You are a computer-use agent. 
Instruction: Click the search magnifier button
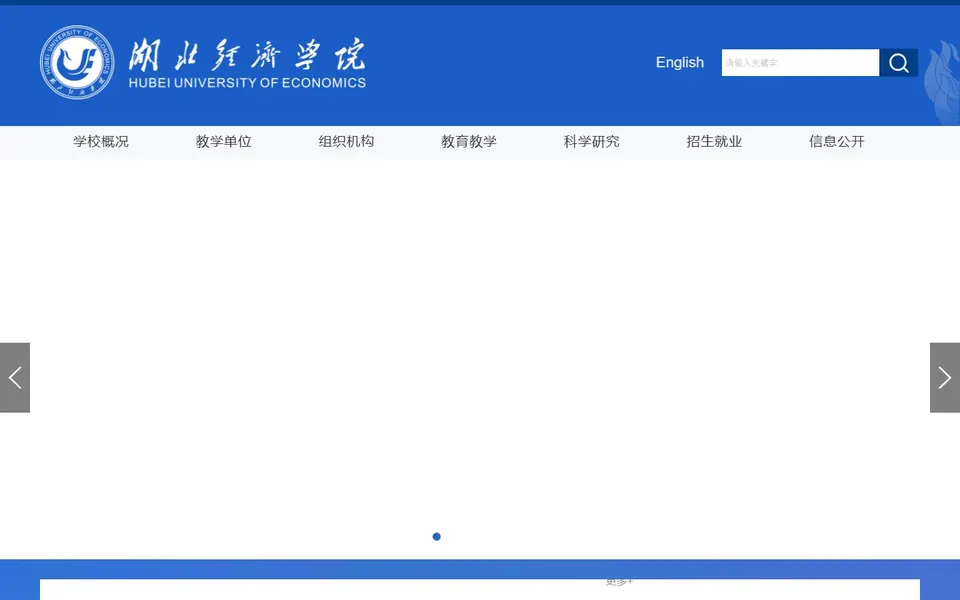coord(898,62)
